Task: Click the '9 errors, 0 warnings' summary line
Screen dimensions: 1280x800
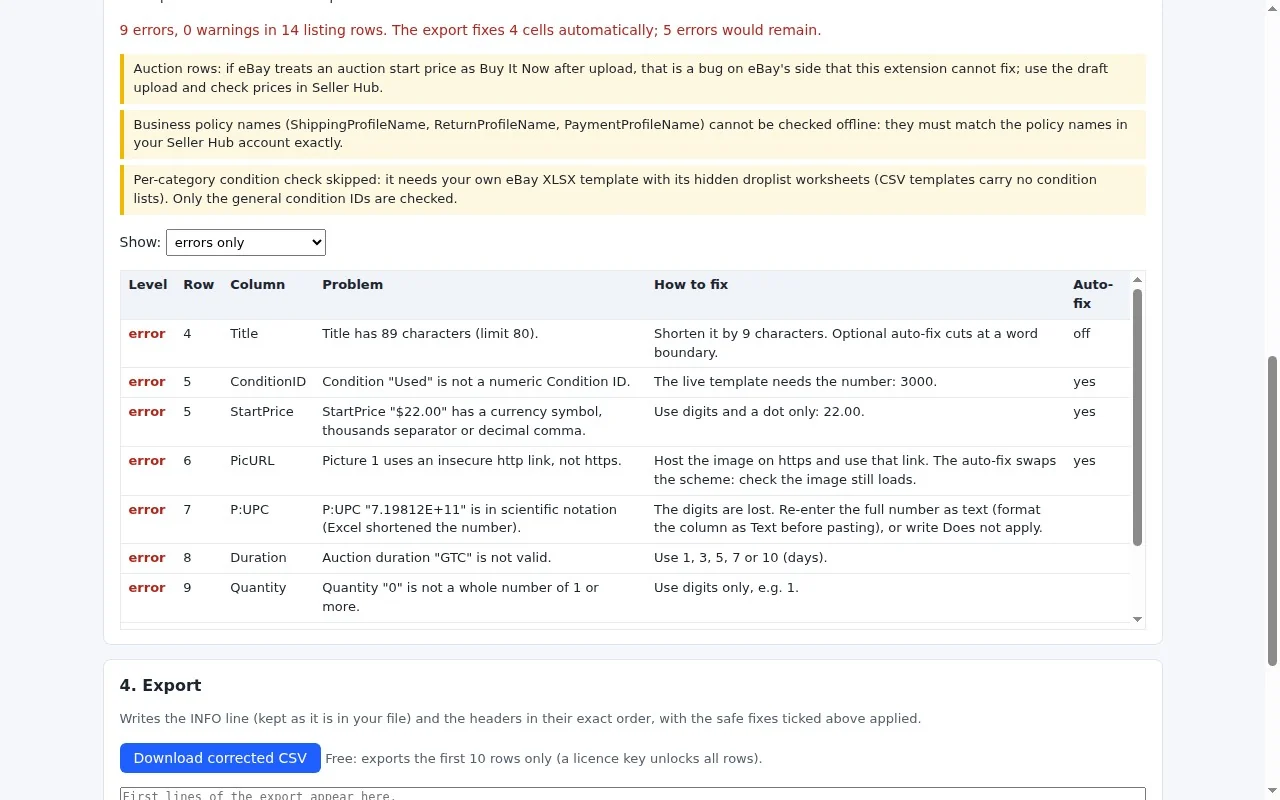Action: (x=470, y=30)
